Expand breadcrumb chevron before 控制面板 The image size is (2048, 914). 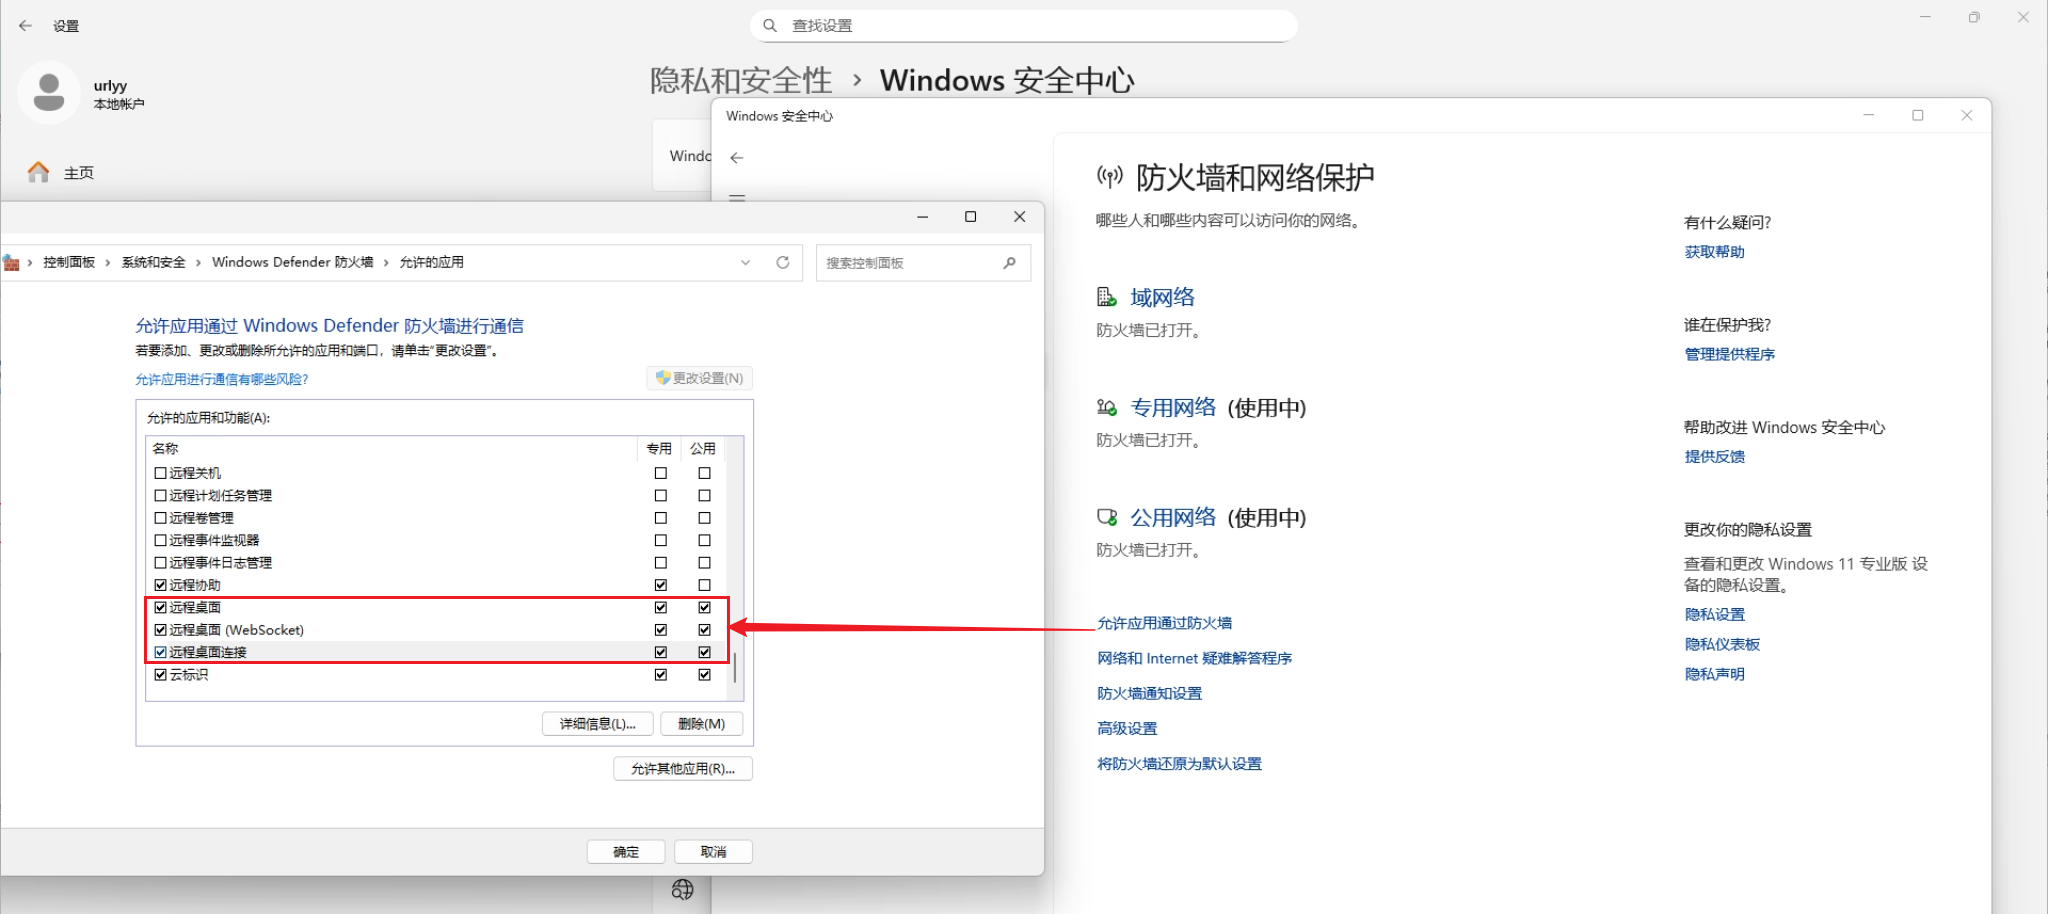point(30,262)
